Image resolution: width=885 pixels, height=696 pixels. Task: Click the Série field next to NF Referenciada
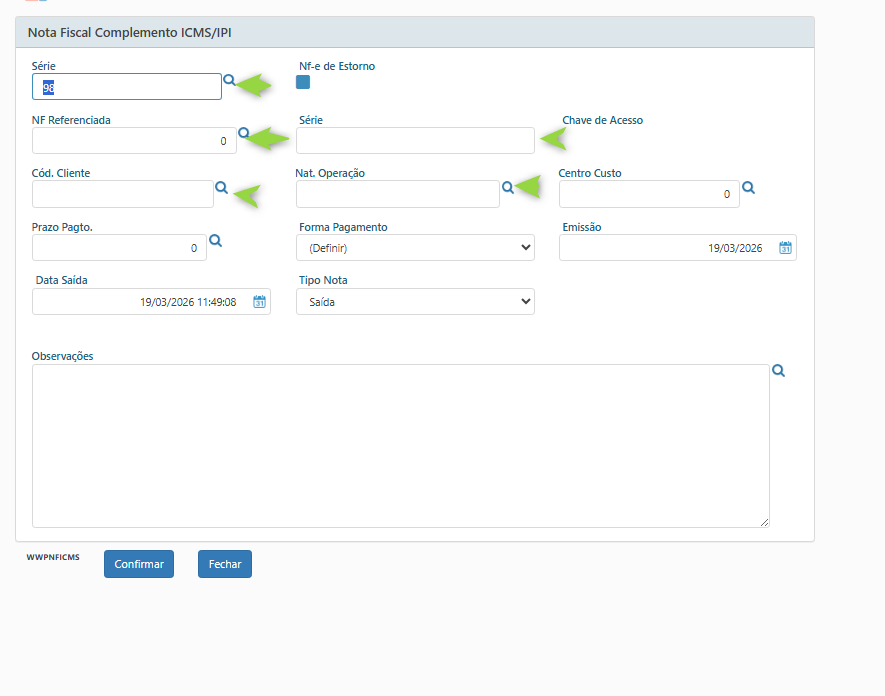click(x=415, y=141)
